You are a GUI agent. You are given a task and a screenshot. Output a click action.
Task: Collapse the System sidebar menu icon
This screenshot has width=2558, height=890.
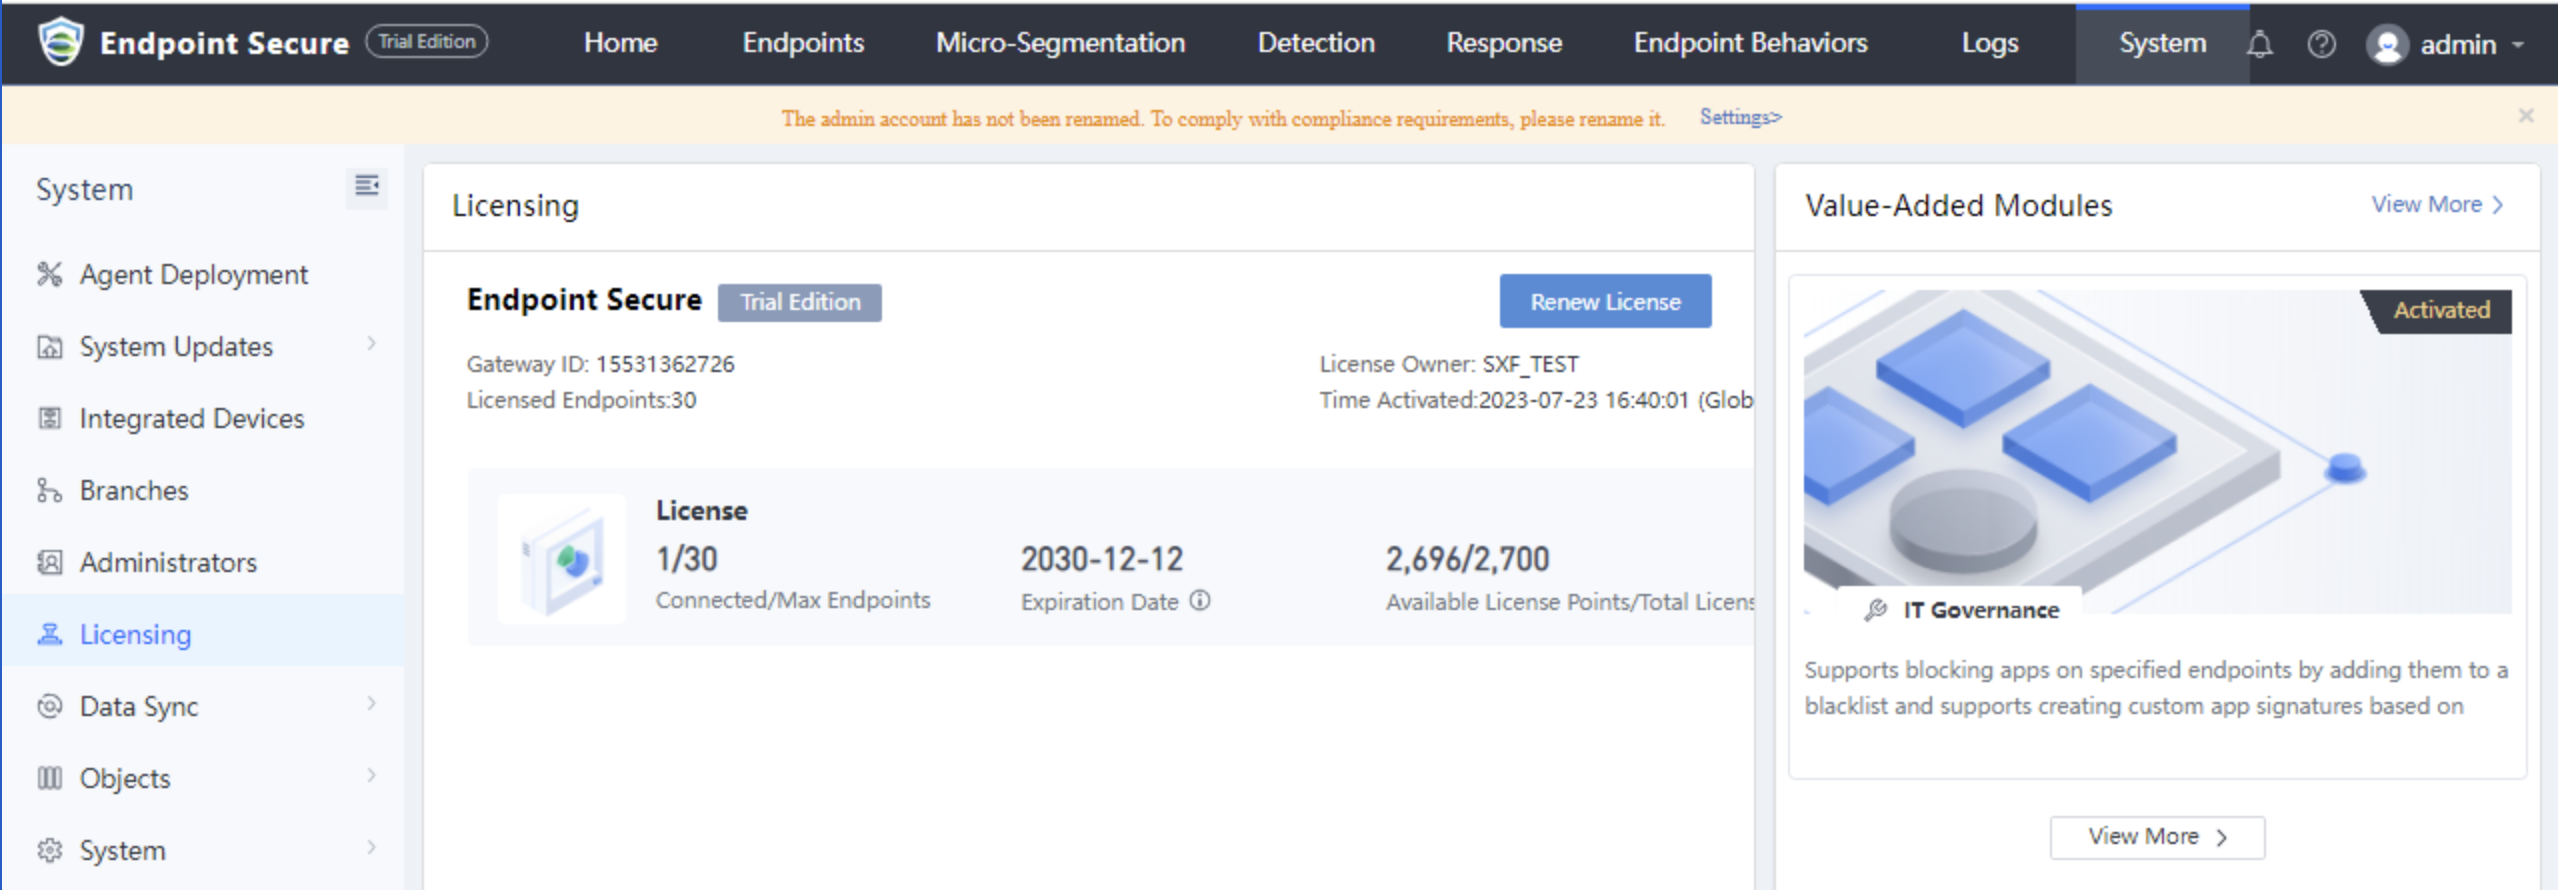click(367, 186)
